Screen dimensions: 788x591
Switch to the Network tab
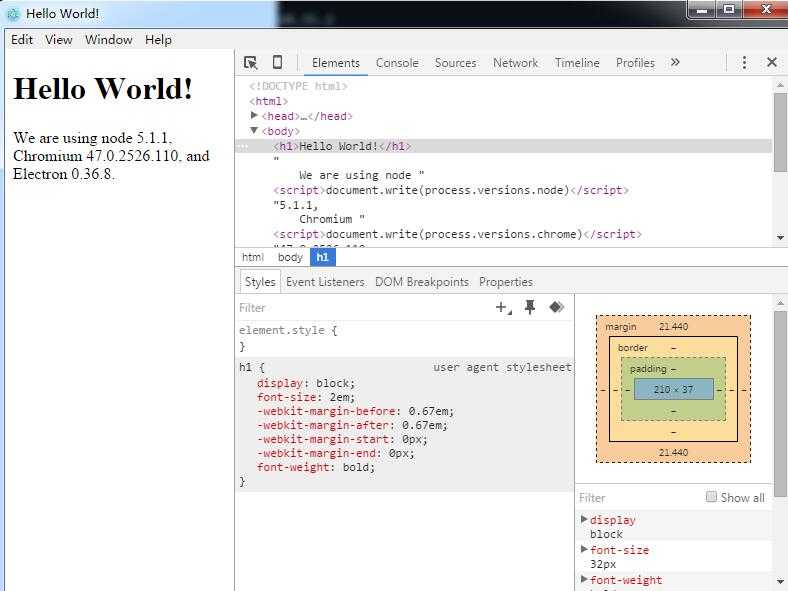(515, 63)
